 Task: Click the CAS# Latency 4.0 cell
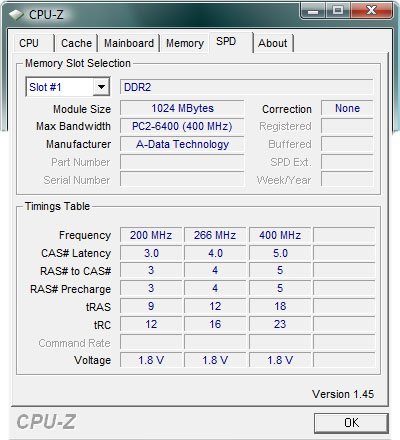(215, 253)
